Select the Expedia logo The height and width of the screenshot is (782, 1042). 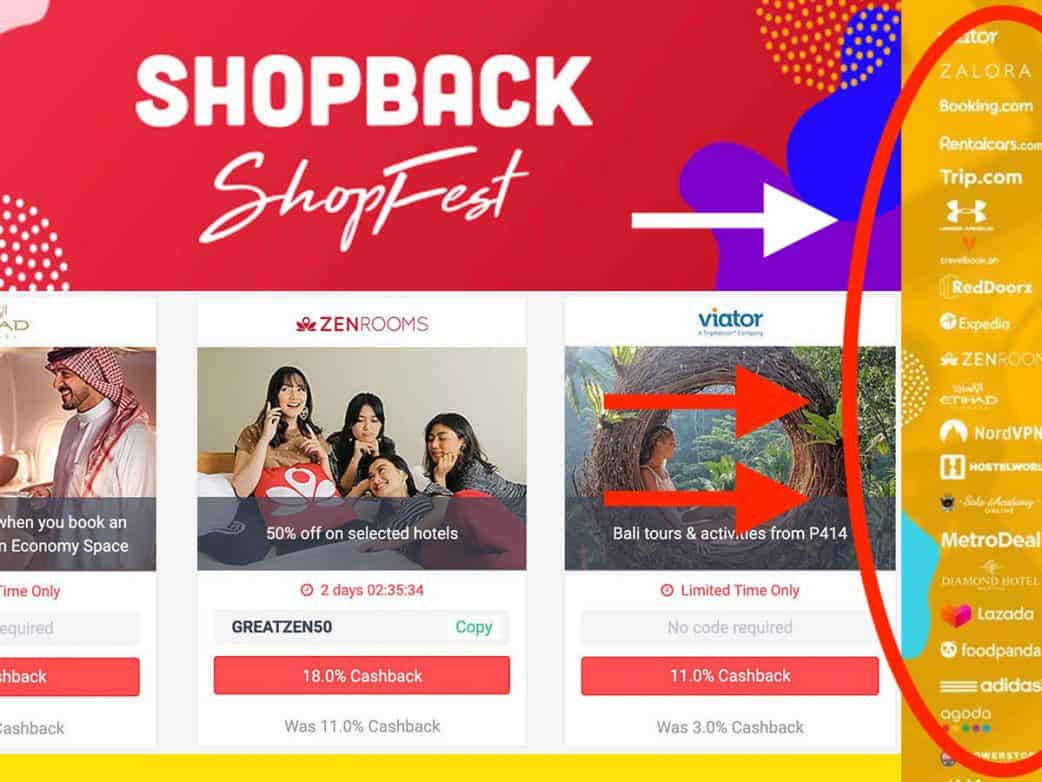coord(975,323)
